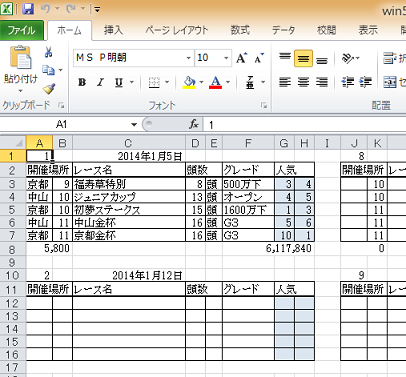
Task: Switch to the ホーム (Home) tab
Action: [x=69, y=31]
